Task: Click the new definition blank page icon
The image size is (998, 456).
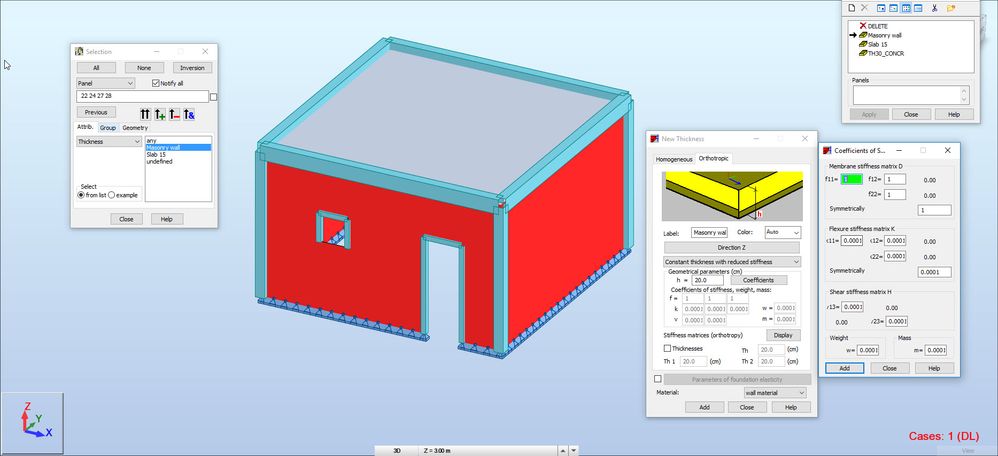Action: click(x=852, y=8)
